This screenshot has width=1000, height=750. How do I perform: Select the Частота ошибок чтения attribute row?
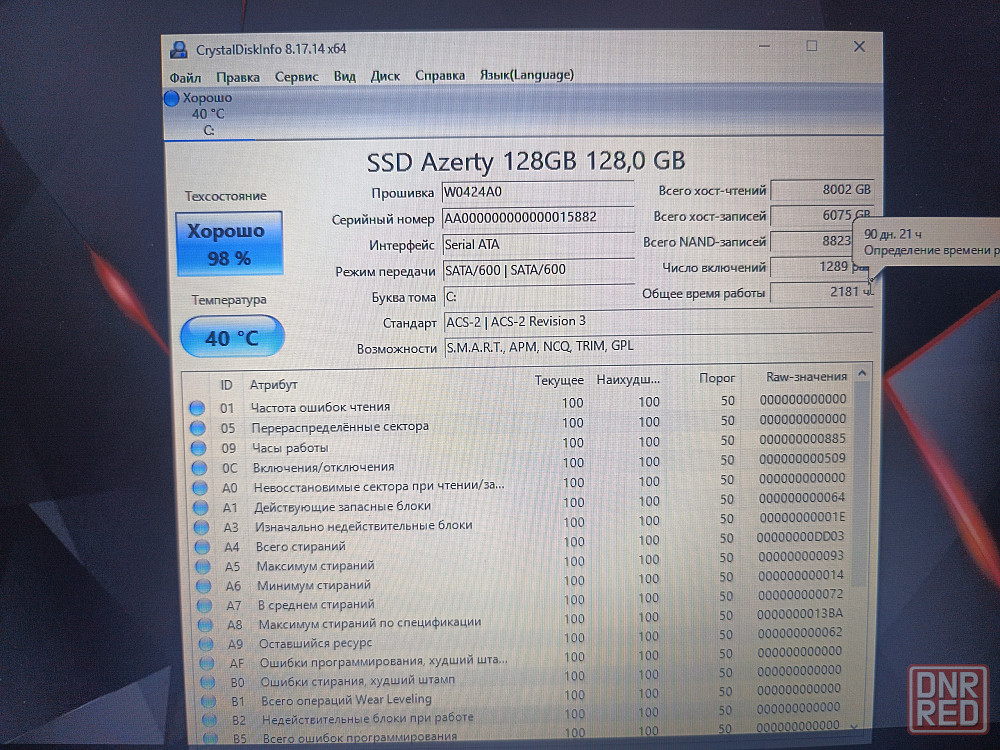[x=520, y=404]
